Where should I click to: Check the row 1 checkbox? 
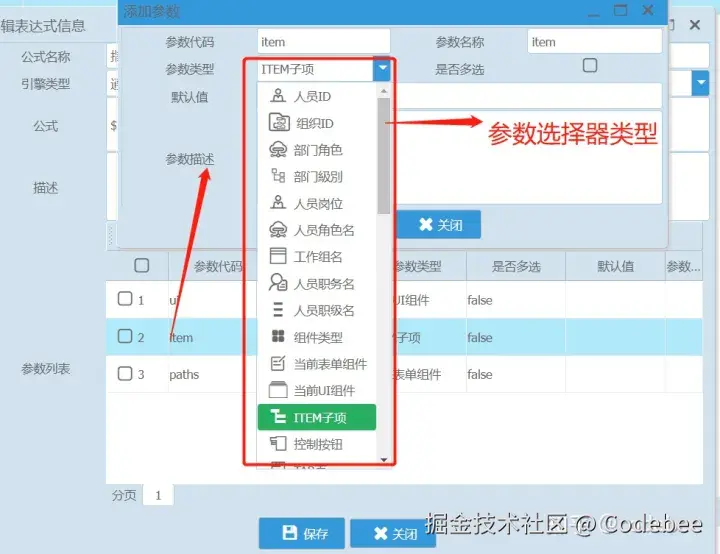125,299
